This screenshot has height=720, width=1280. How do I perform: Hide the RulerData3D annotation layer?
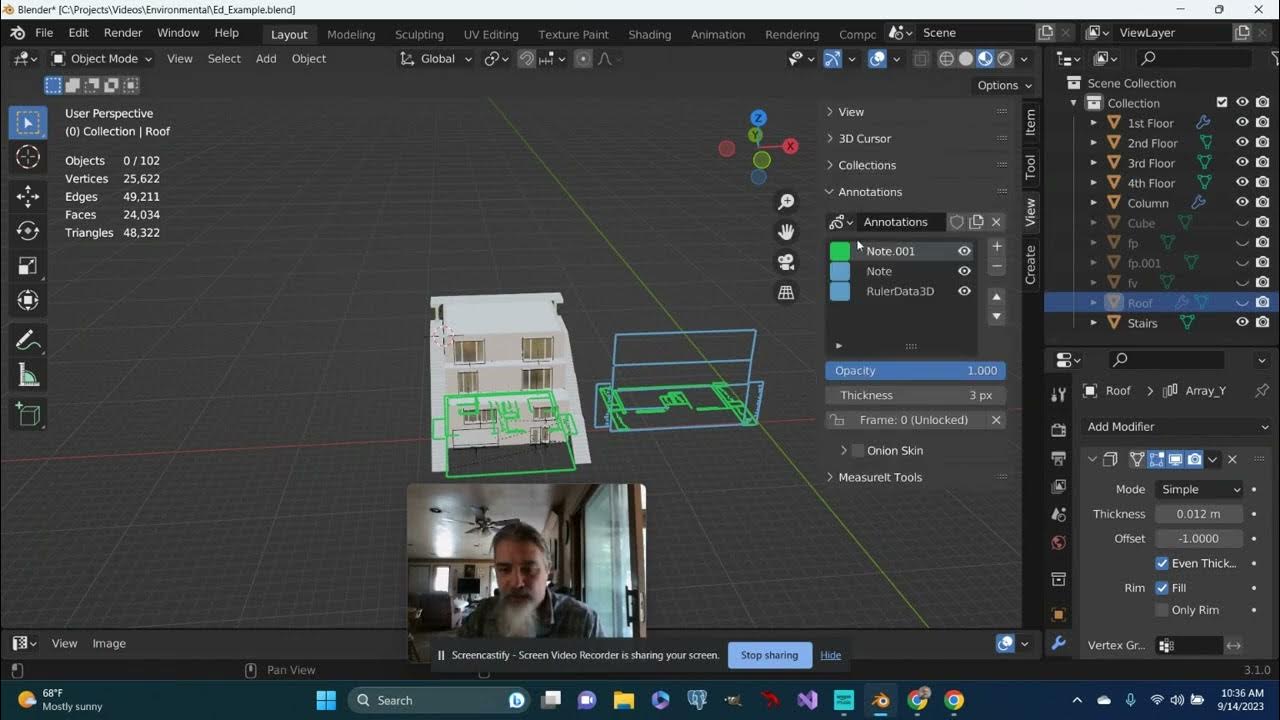tap(964, 291)
